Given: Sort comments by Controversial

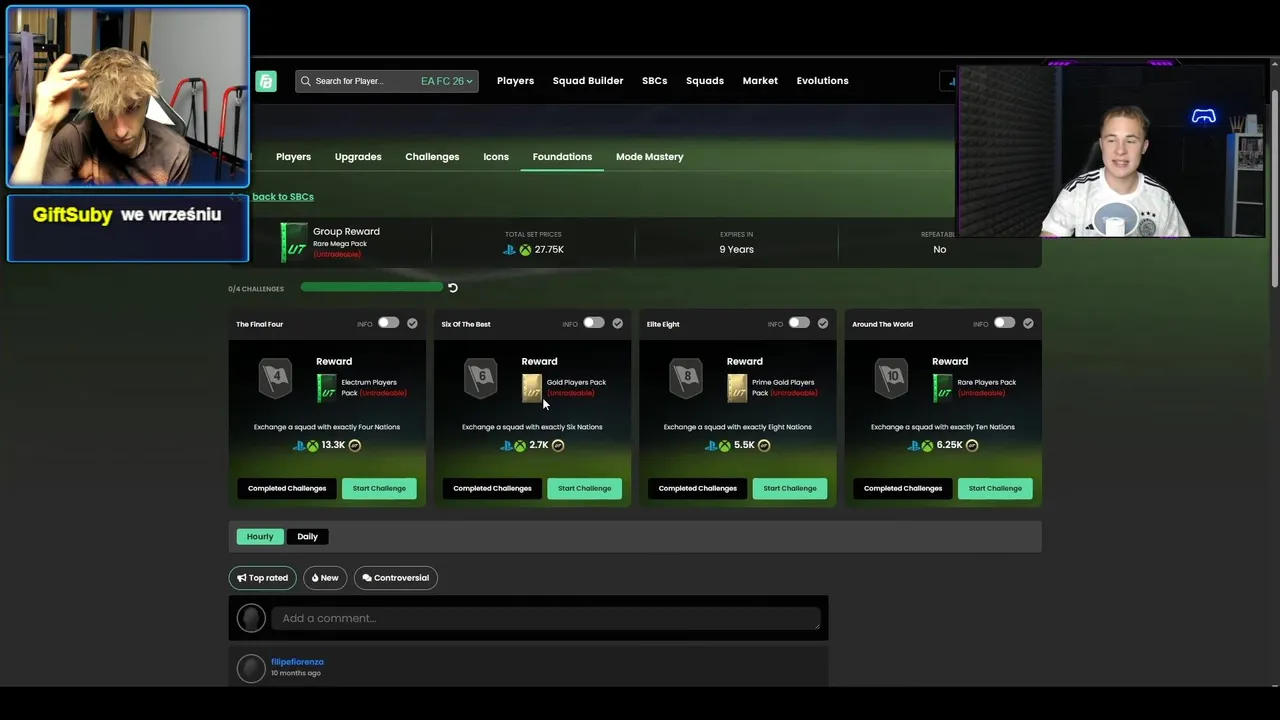Looking at the screenshot, I should (395, 578).
